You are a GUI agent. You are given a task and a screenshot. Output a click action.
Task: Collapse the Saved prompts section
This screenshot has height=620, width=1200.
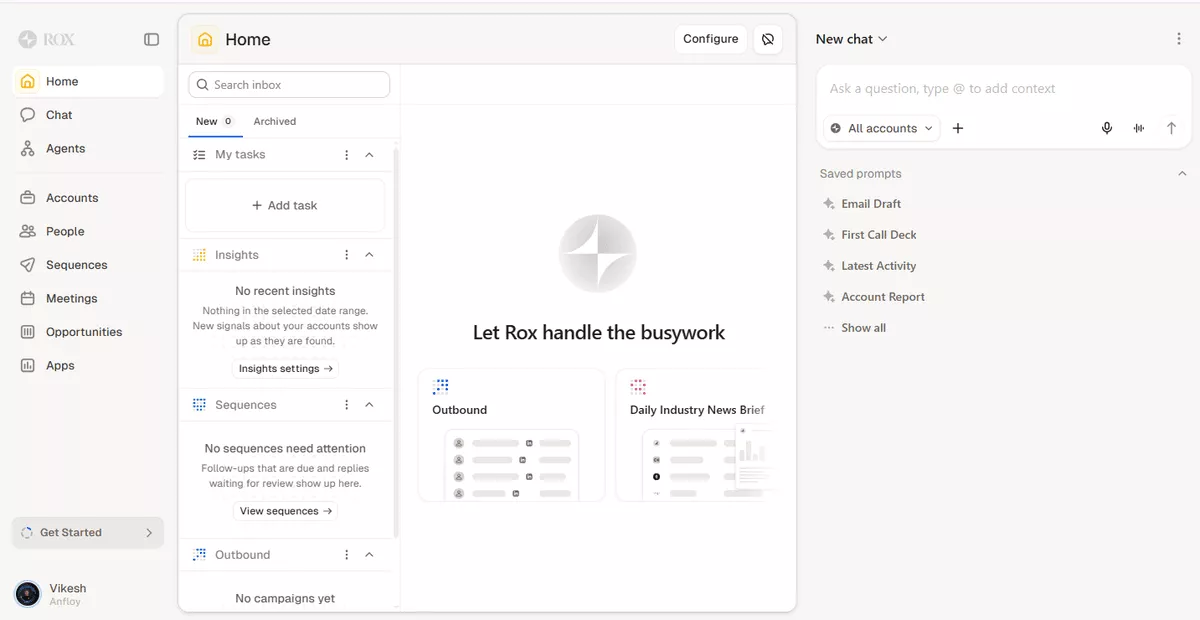[x=1182, y=174]
